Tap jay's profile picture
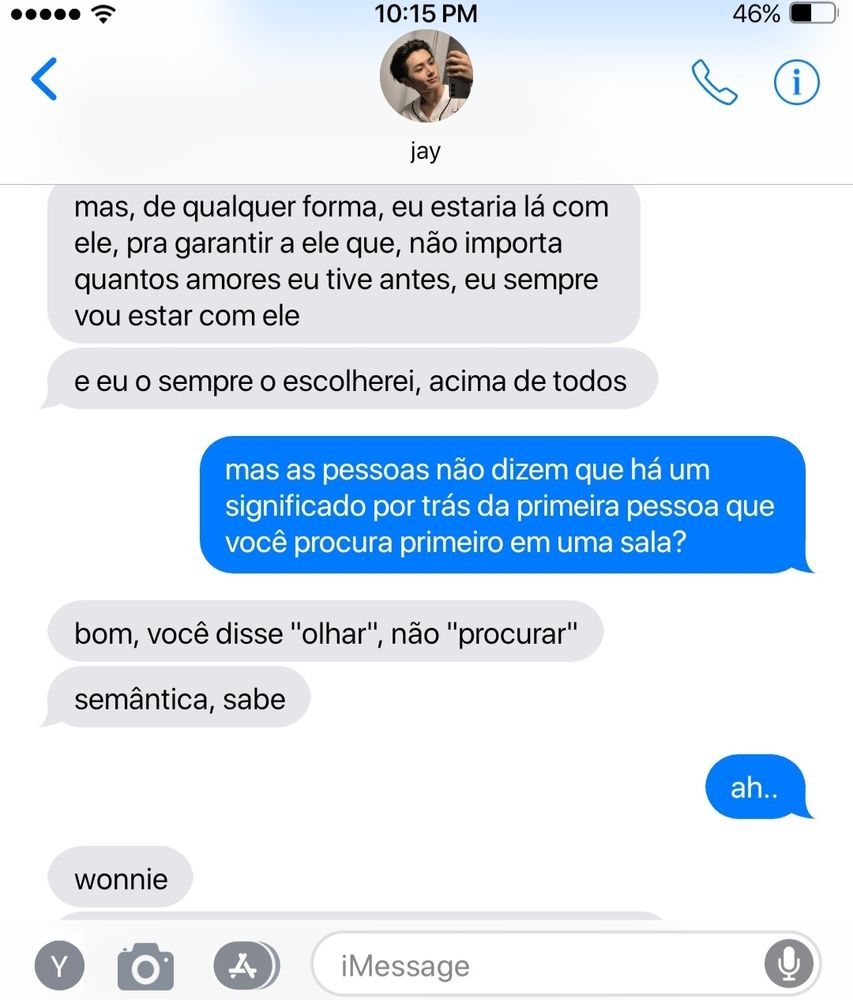Screen dimensions: 853x1000 (426, 75)
